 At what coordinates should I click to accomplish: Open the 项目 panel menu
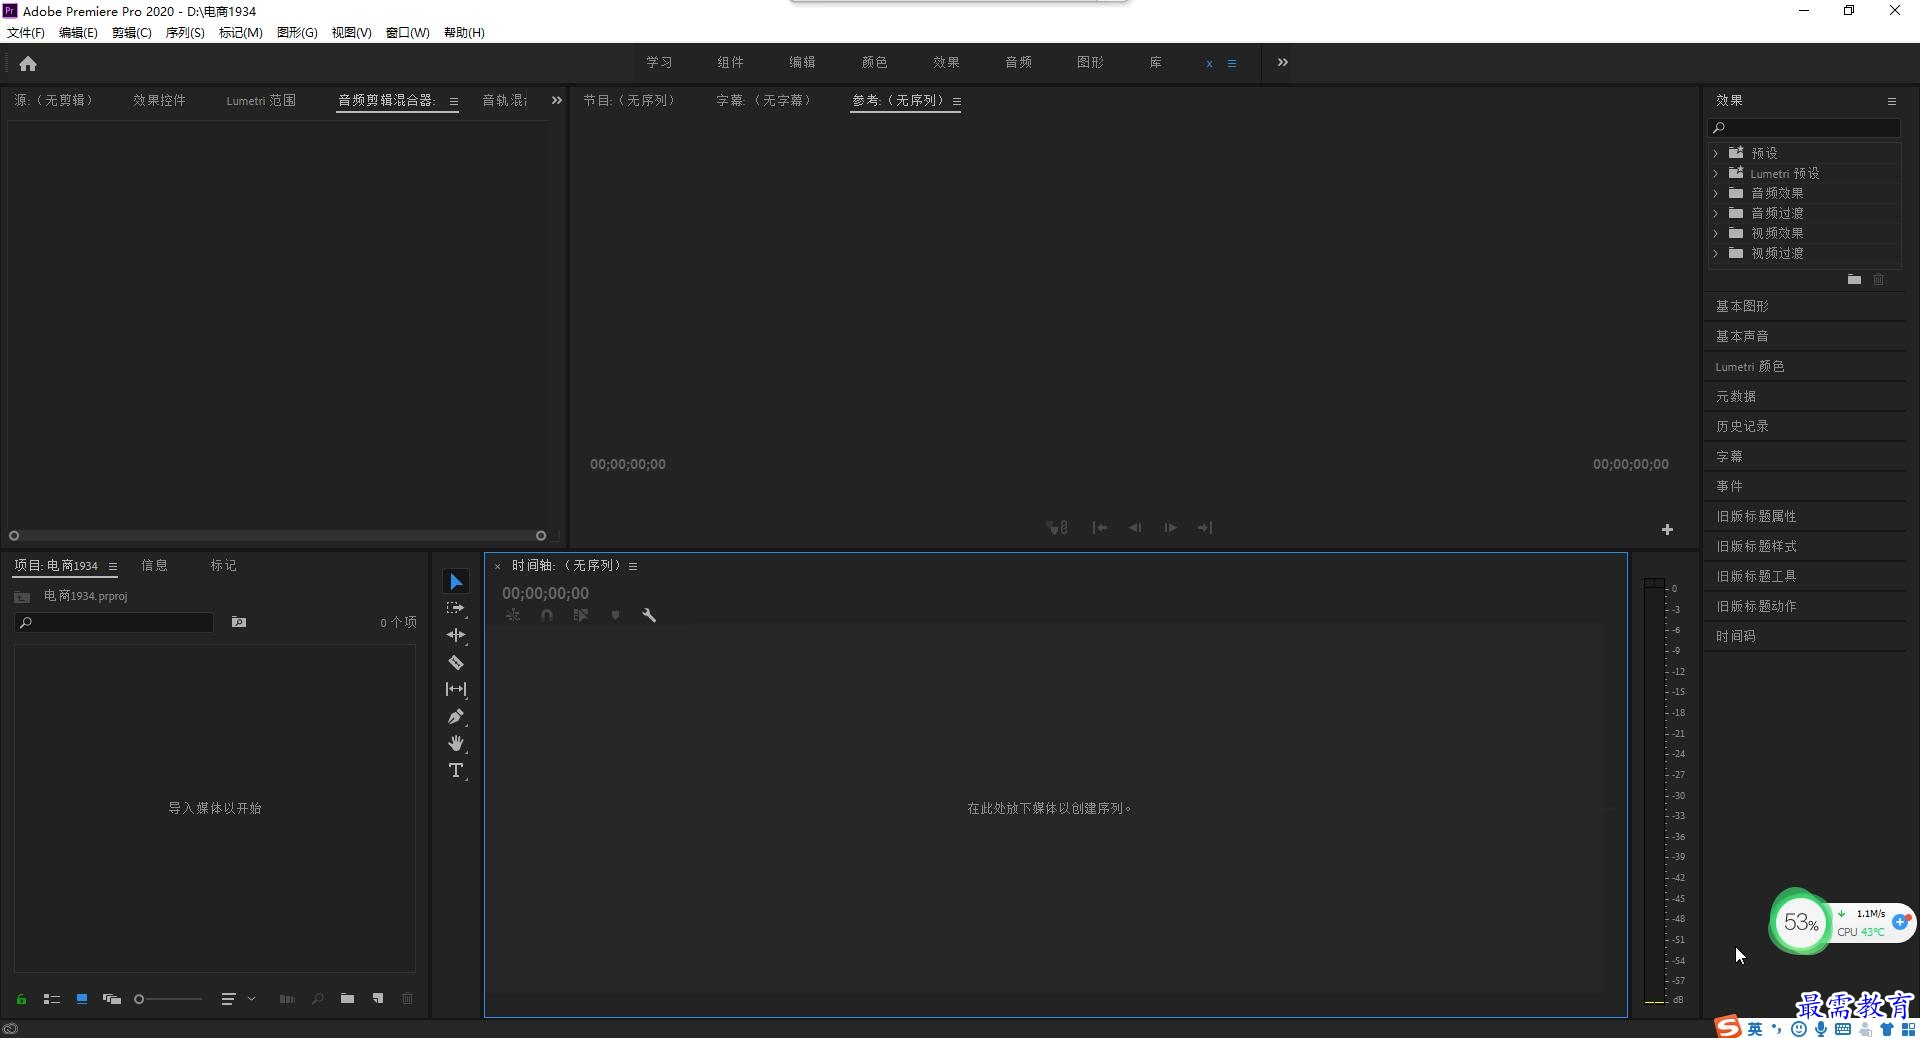click(113, 566)
